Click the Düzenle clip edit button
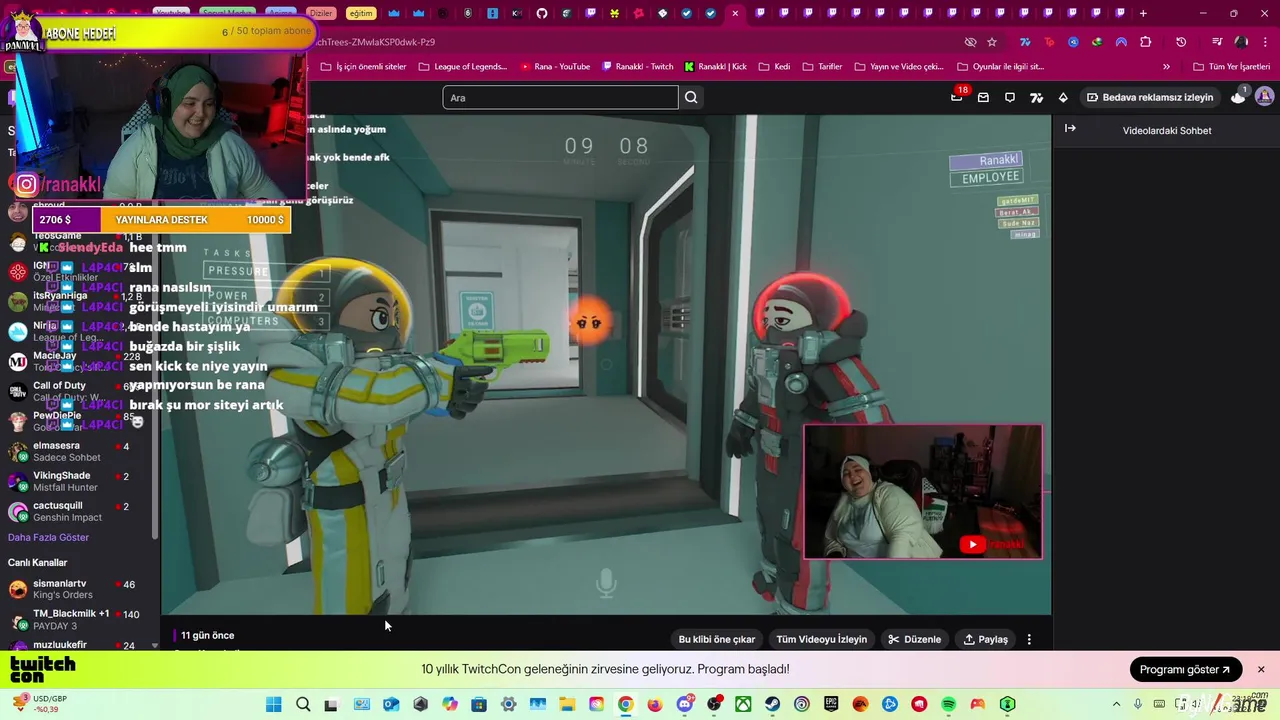The width and height of the screenshot is (1280, 720). coord(914,639)
